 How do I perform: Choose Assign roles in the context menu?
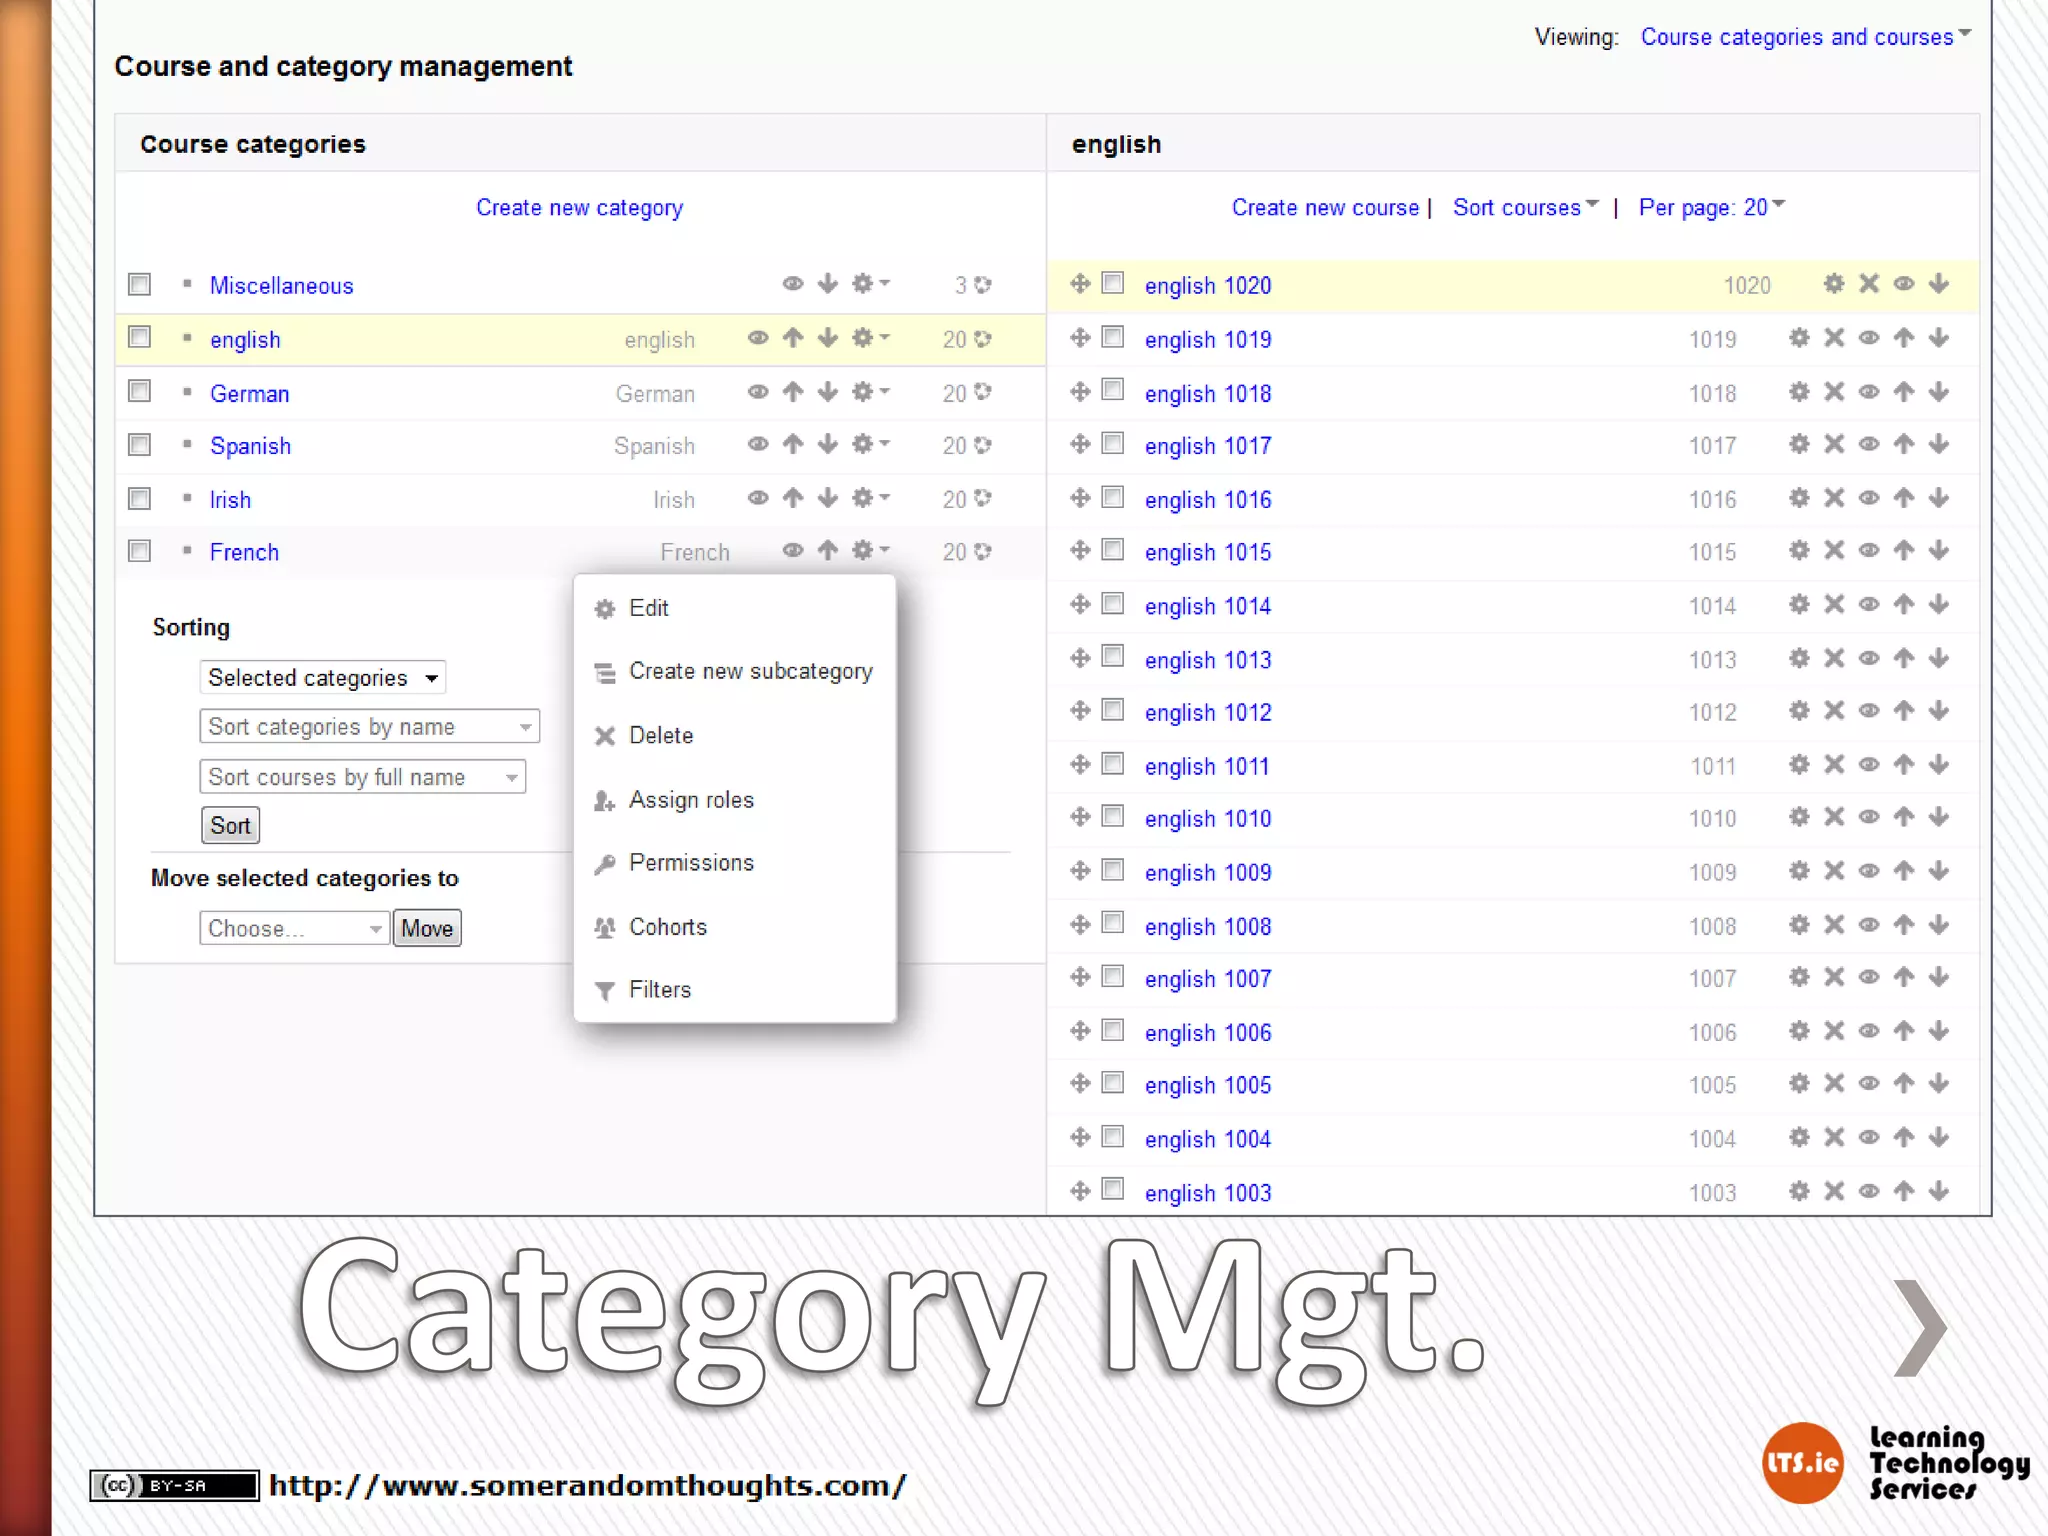click(x=691, y=800)
